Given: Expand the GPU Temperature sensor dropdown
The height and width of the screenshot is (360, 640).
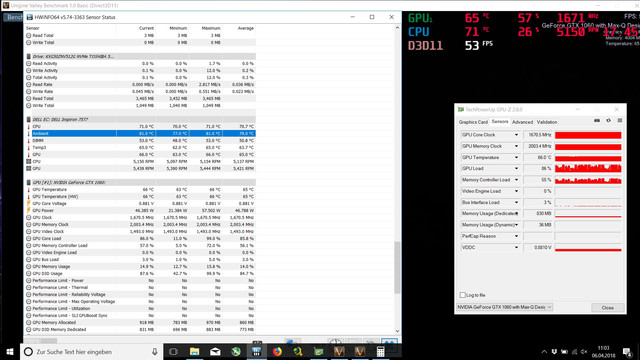Looking at the screenshot, I should [x=516, y=158].
